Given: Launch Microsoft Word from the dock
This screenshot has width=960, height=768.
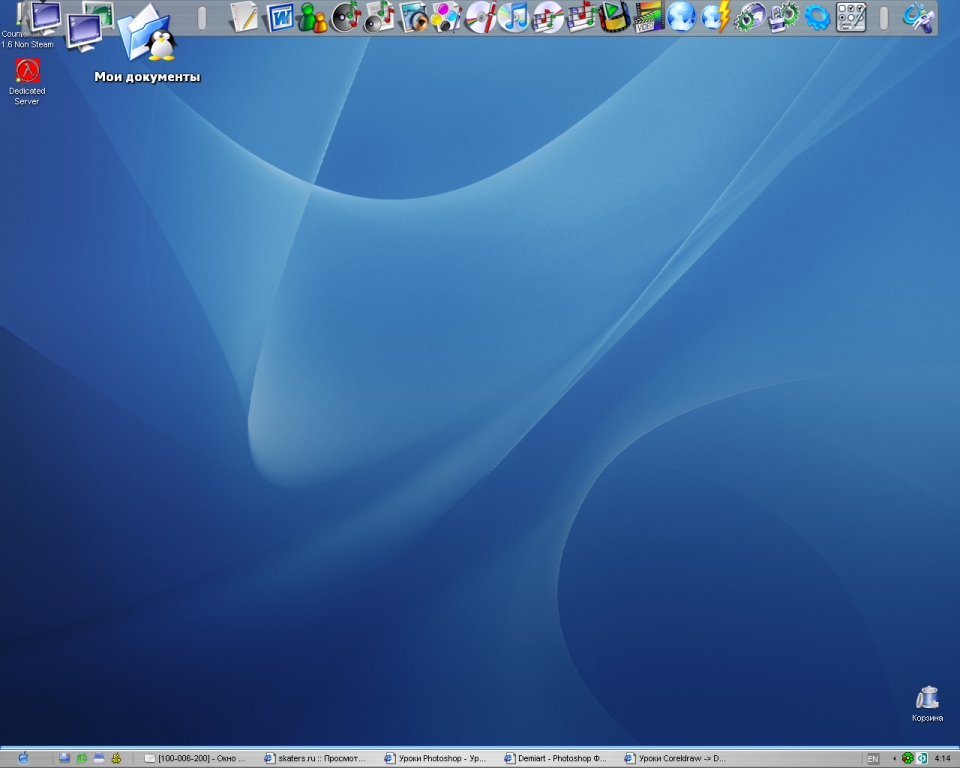Looking at the screenshot, I should click(279, 17).
